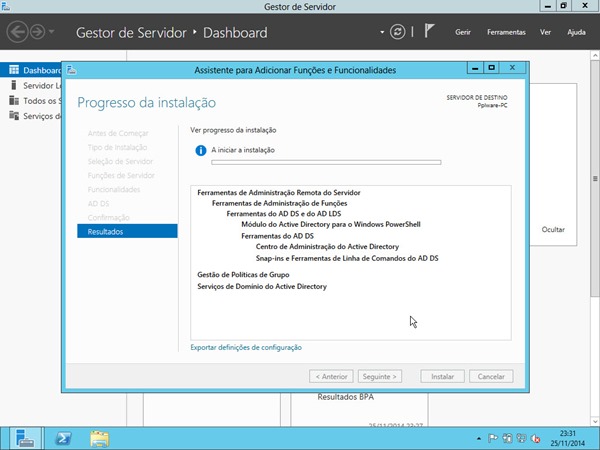Click the AD DS step in wizard
600x450 pixels.
(x=98, y=203)
